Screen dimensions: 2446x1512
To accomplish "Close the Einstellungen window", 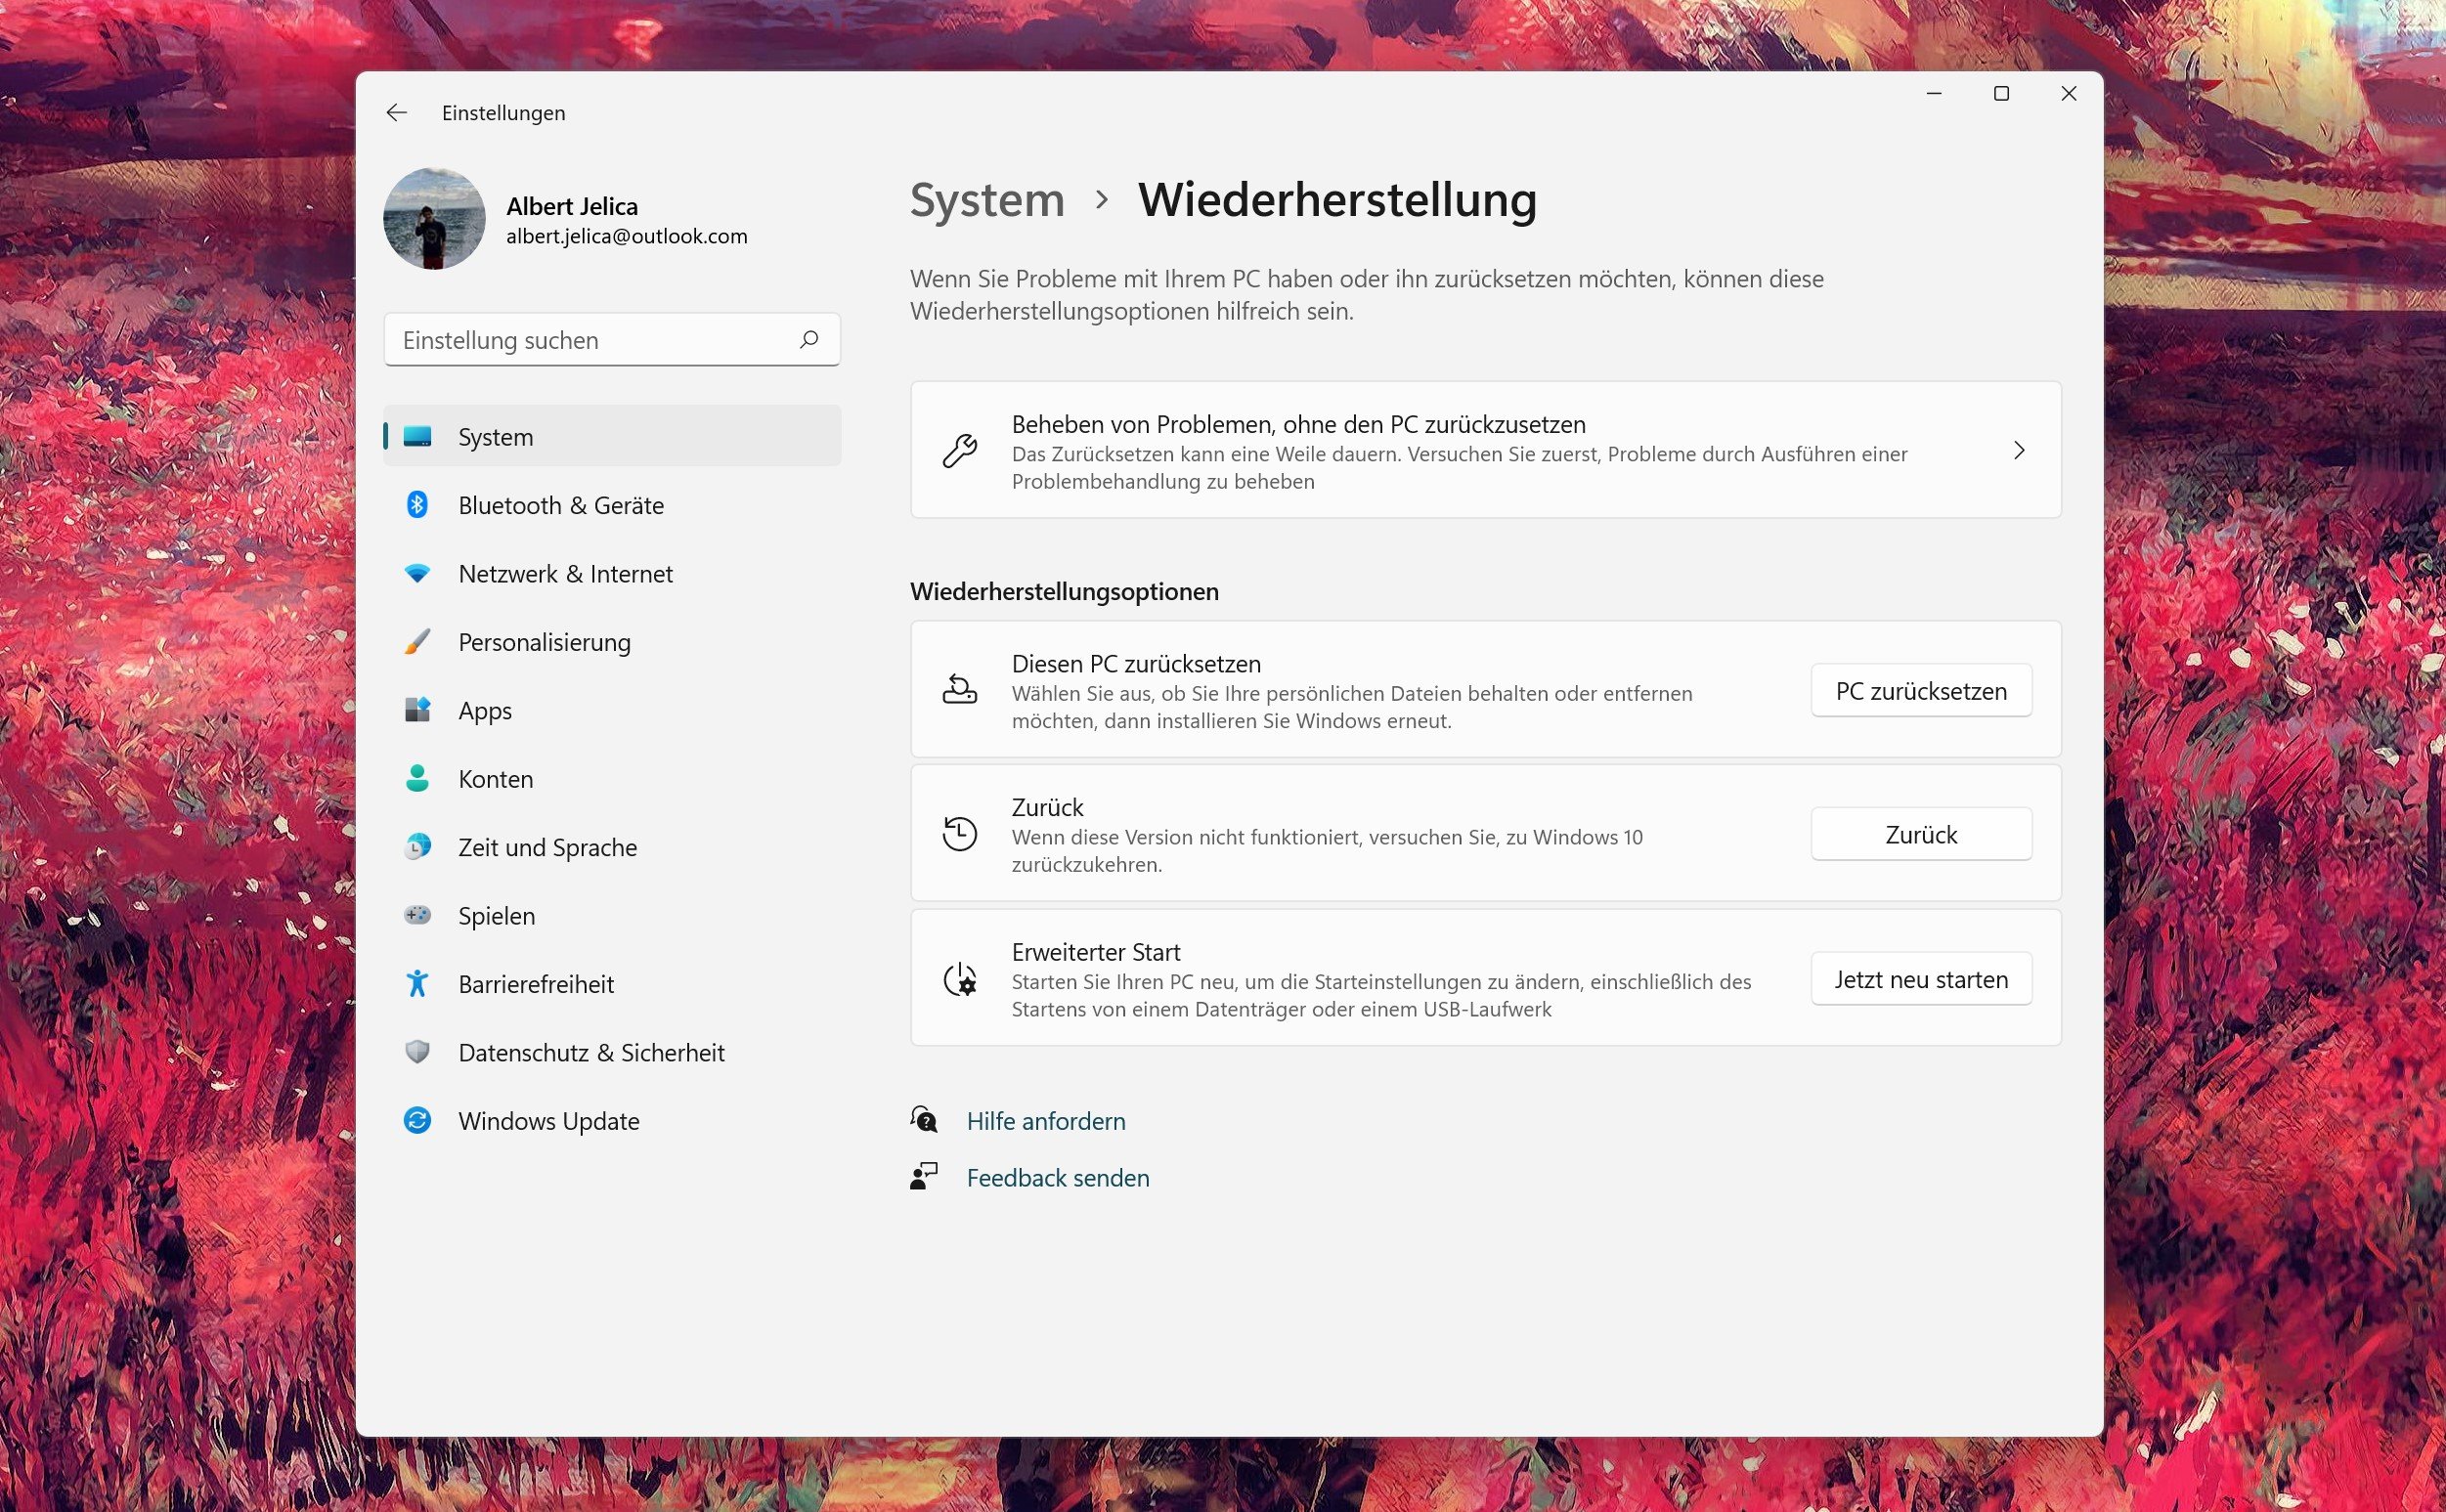I will point(2069,93).
